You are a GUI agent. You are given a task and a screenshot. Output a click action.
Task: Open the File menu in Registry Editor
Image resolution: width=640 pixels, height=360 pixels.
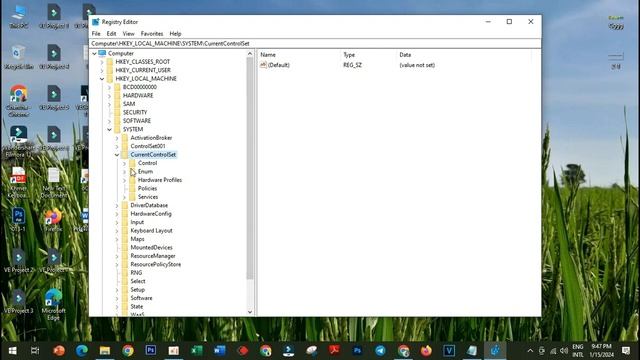click(x=96, y=33)
